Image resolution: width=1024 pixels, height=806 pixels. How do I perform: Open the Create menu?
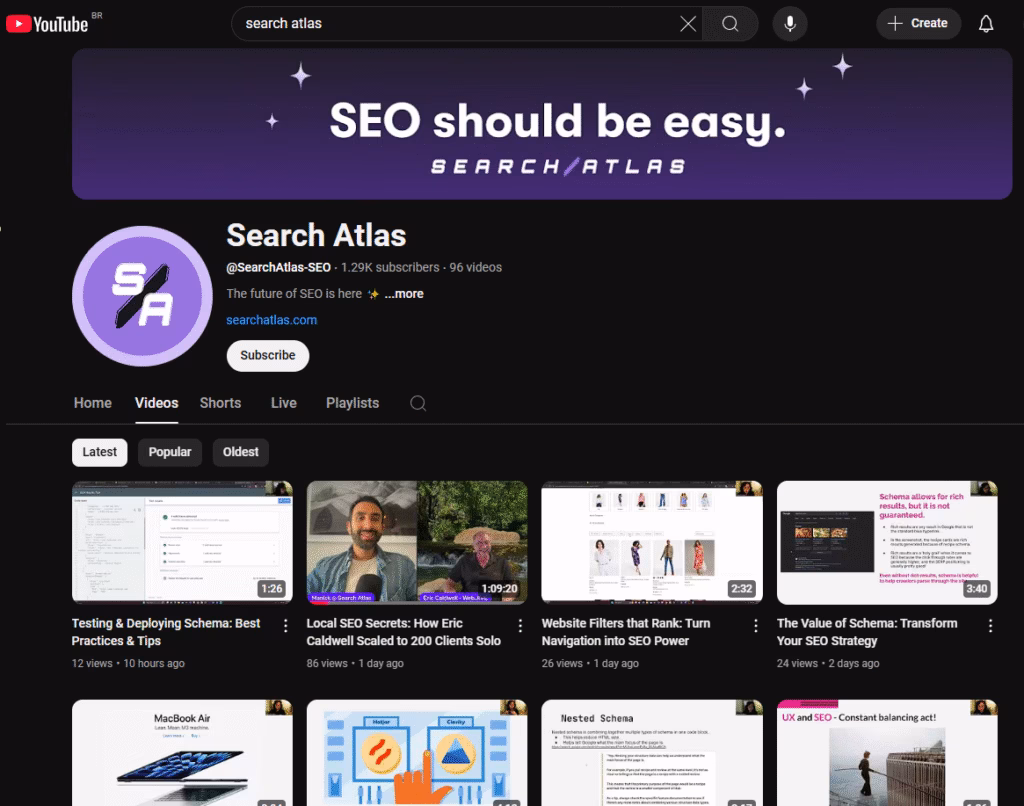coord(918,24)
